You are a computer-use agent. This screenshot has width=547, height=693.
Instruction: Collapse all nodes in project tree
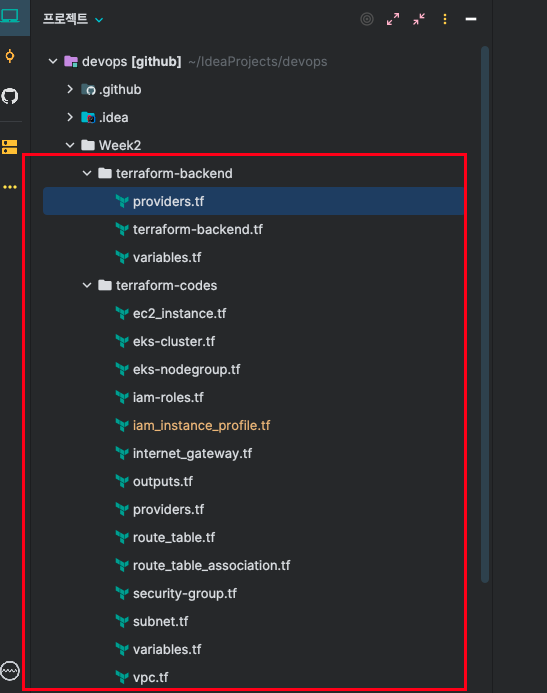(x=419, y=19)
